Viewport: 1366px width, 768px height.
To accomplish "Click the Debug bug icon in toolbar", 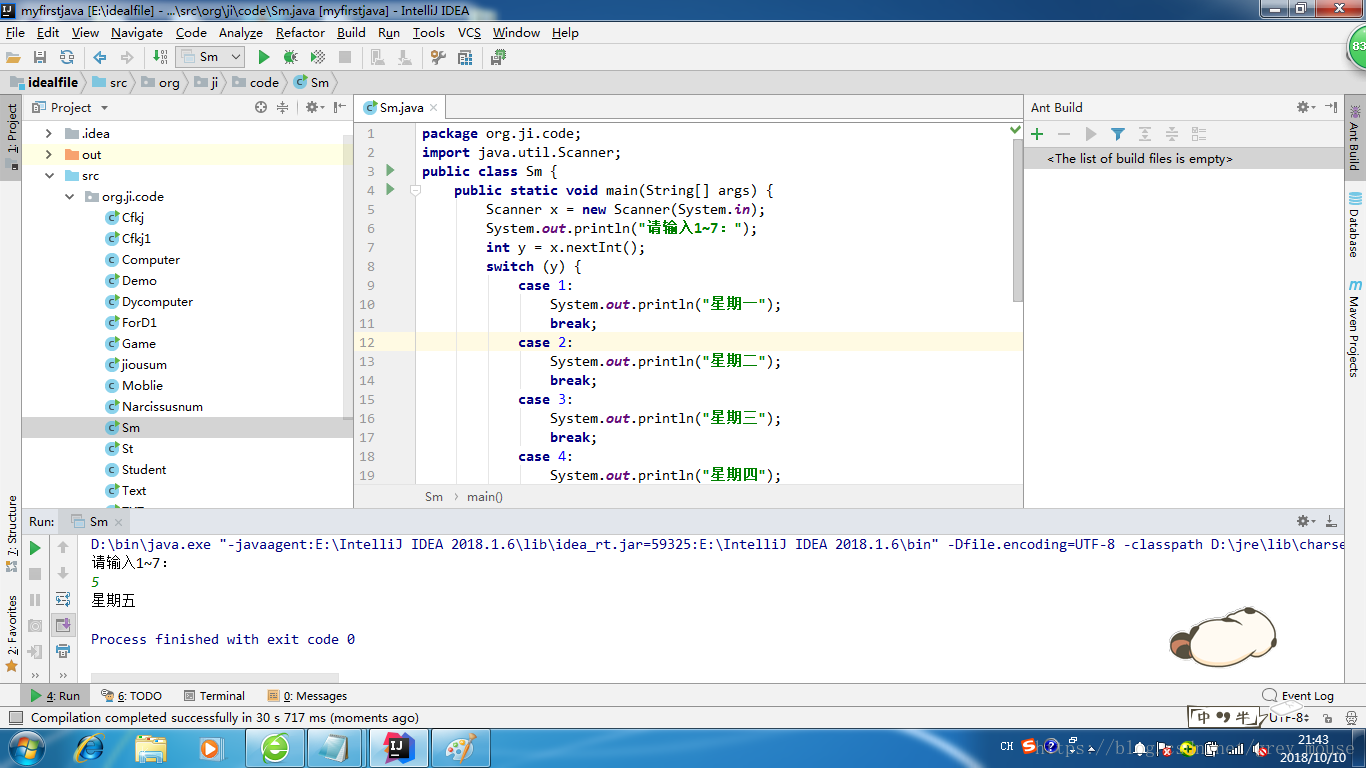I will [290, 57].
